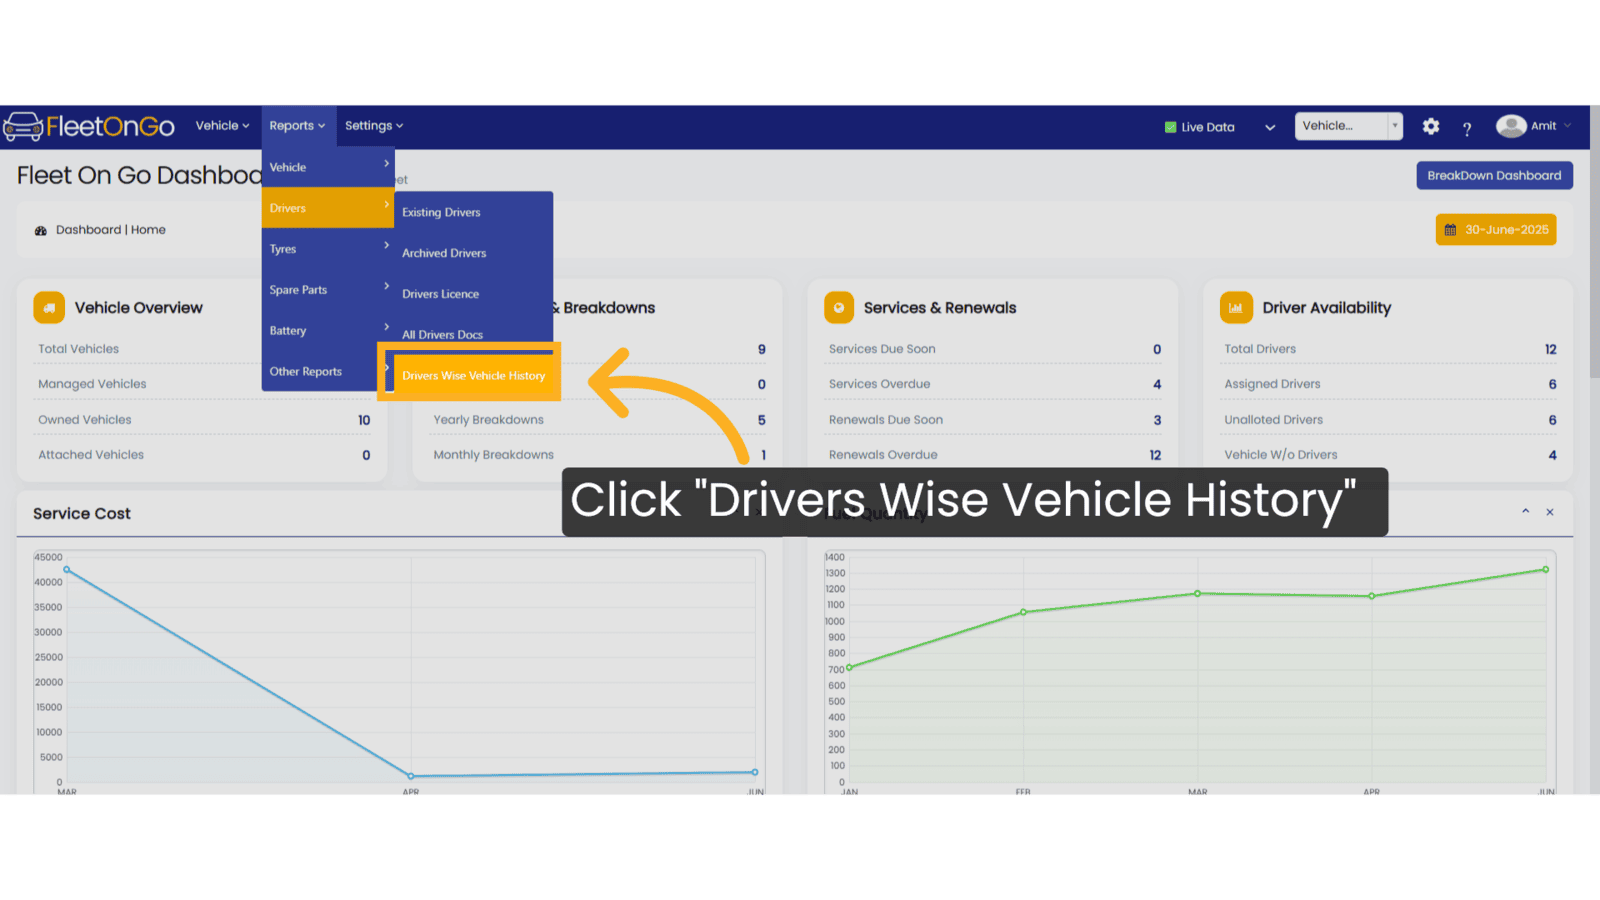Toggle the Live Data checkbox
The image size is (1600, 900).
[x=1170, y=127]
